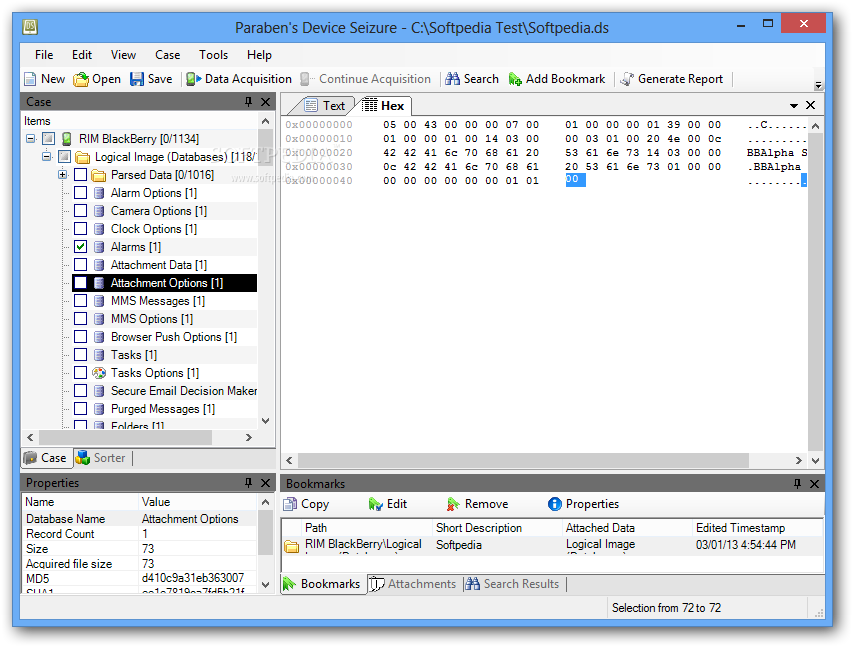Open the Edit menu
The height and width of the screenshot is (647, 853).
tap(82, 55)
